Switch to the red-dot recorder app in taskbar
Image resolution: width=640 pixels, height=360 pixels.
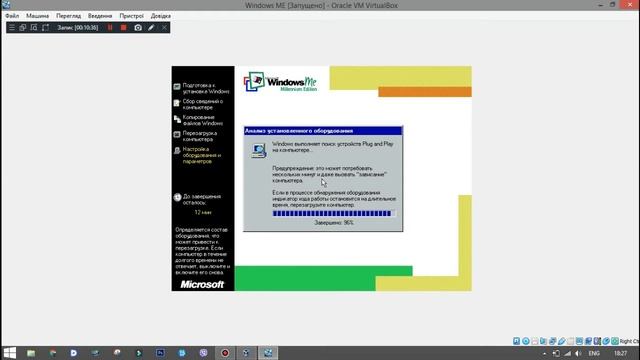coord(225,353)
